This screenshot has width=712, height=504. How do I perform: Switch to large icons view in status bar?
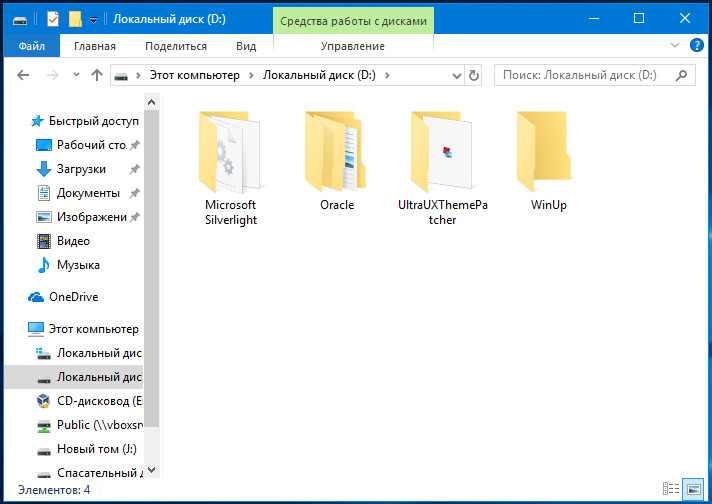point(693,489)
